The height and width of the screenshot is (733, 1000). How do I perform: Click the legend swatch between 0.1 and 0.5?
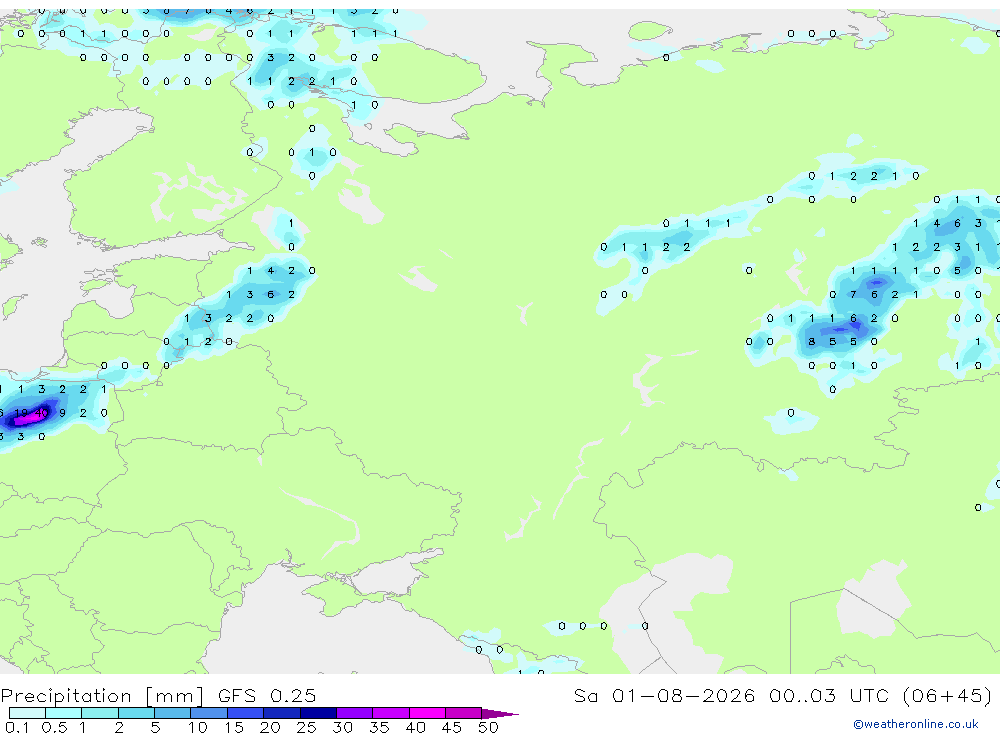[27, 713]
